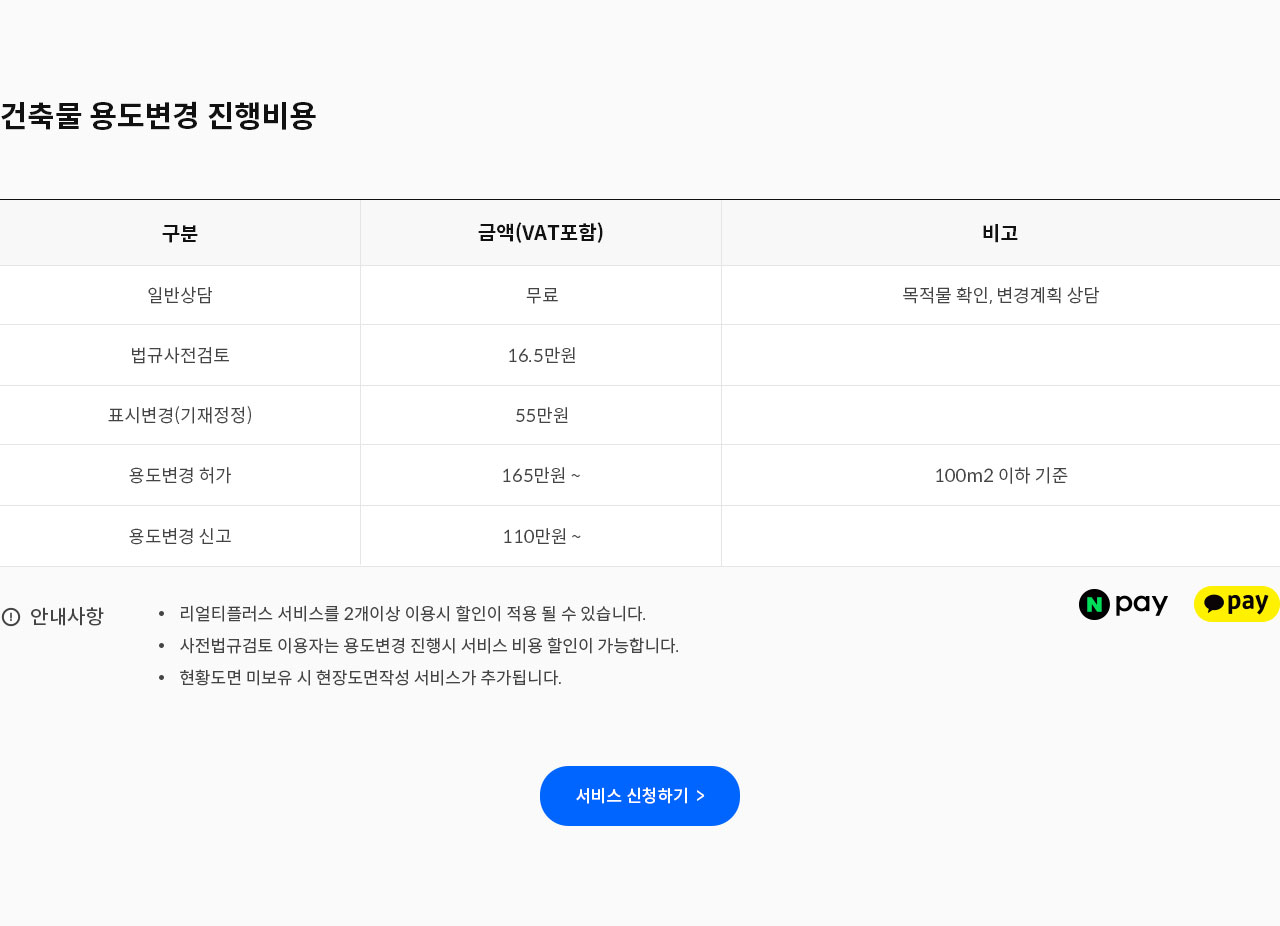Click the 16.5만원 price cell
Screen dimensions: 1280x926
pos(541,355)
